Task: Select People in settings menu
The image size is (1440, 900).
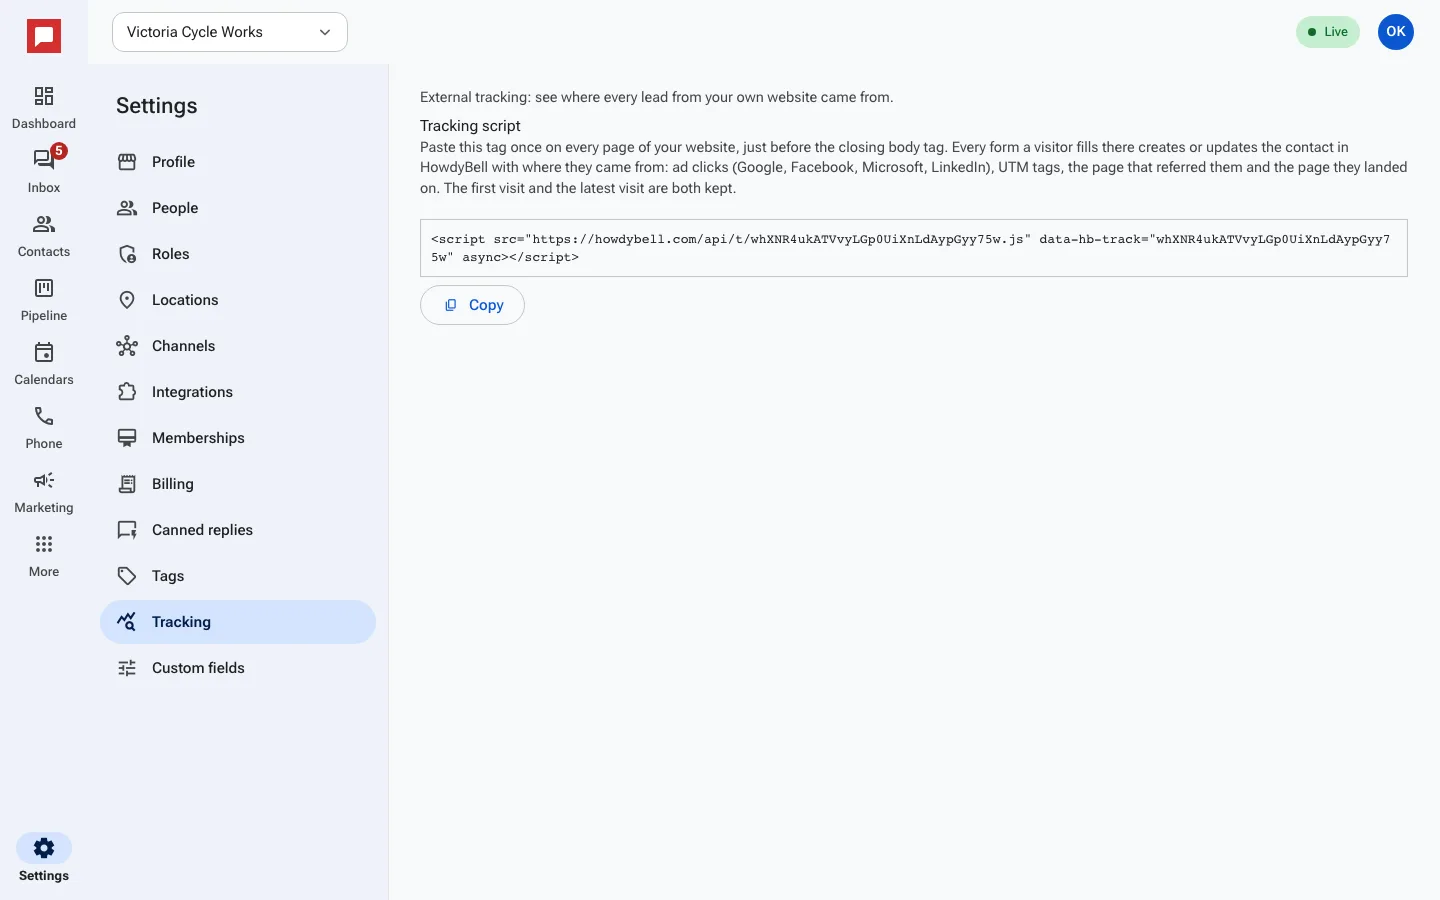Action: pyautogui.click(x=238, y=208)
